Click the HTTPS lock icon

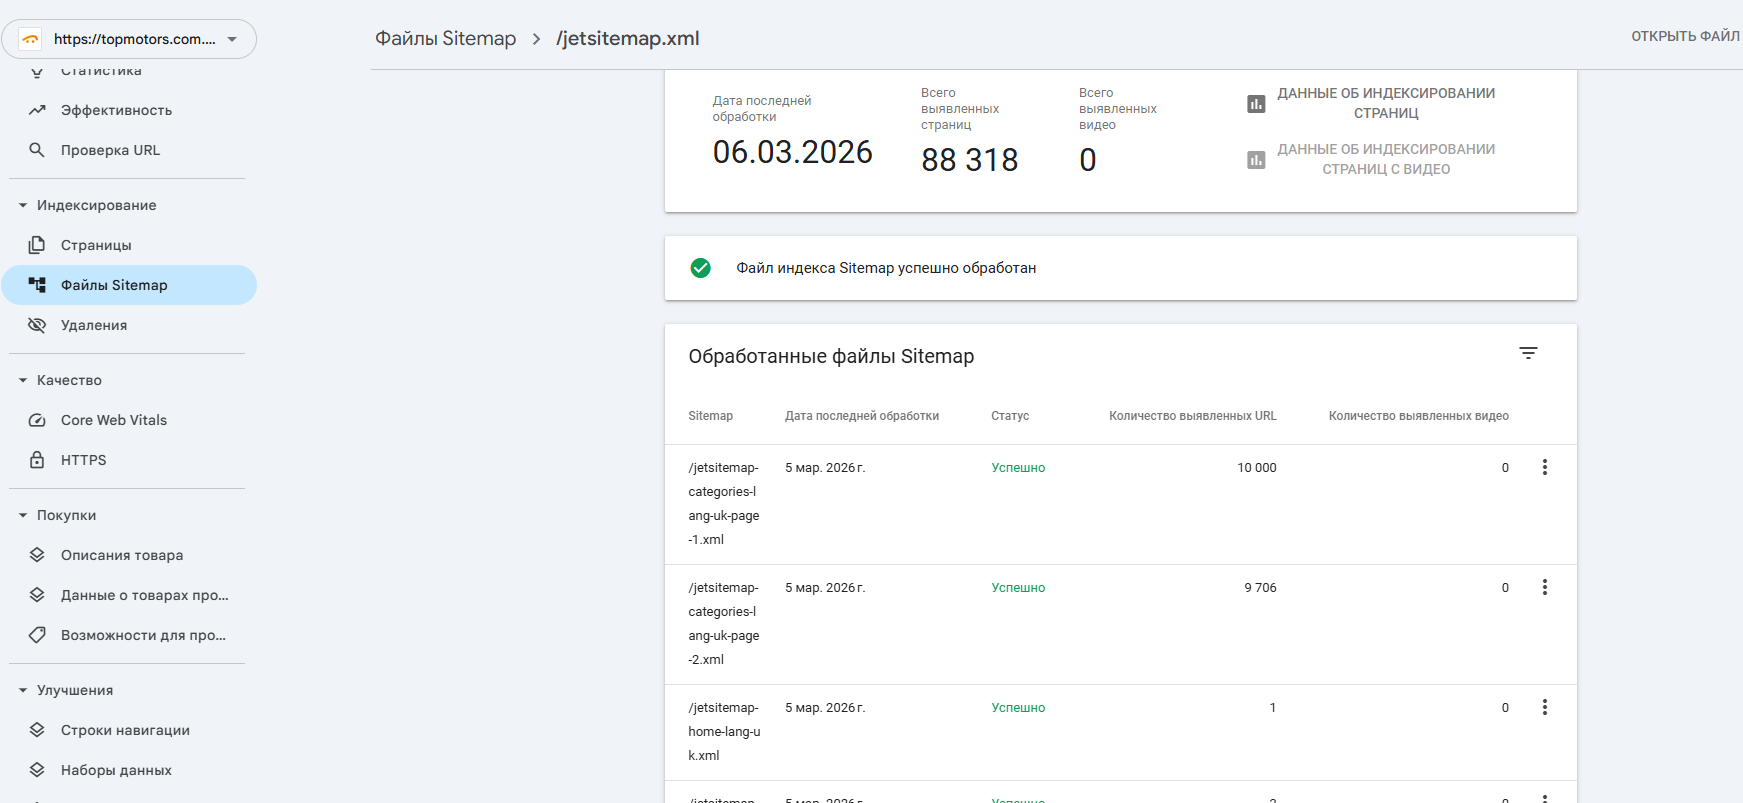(x=37, y=460)
